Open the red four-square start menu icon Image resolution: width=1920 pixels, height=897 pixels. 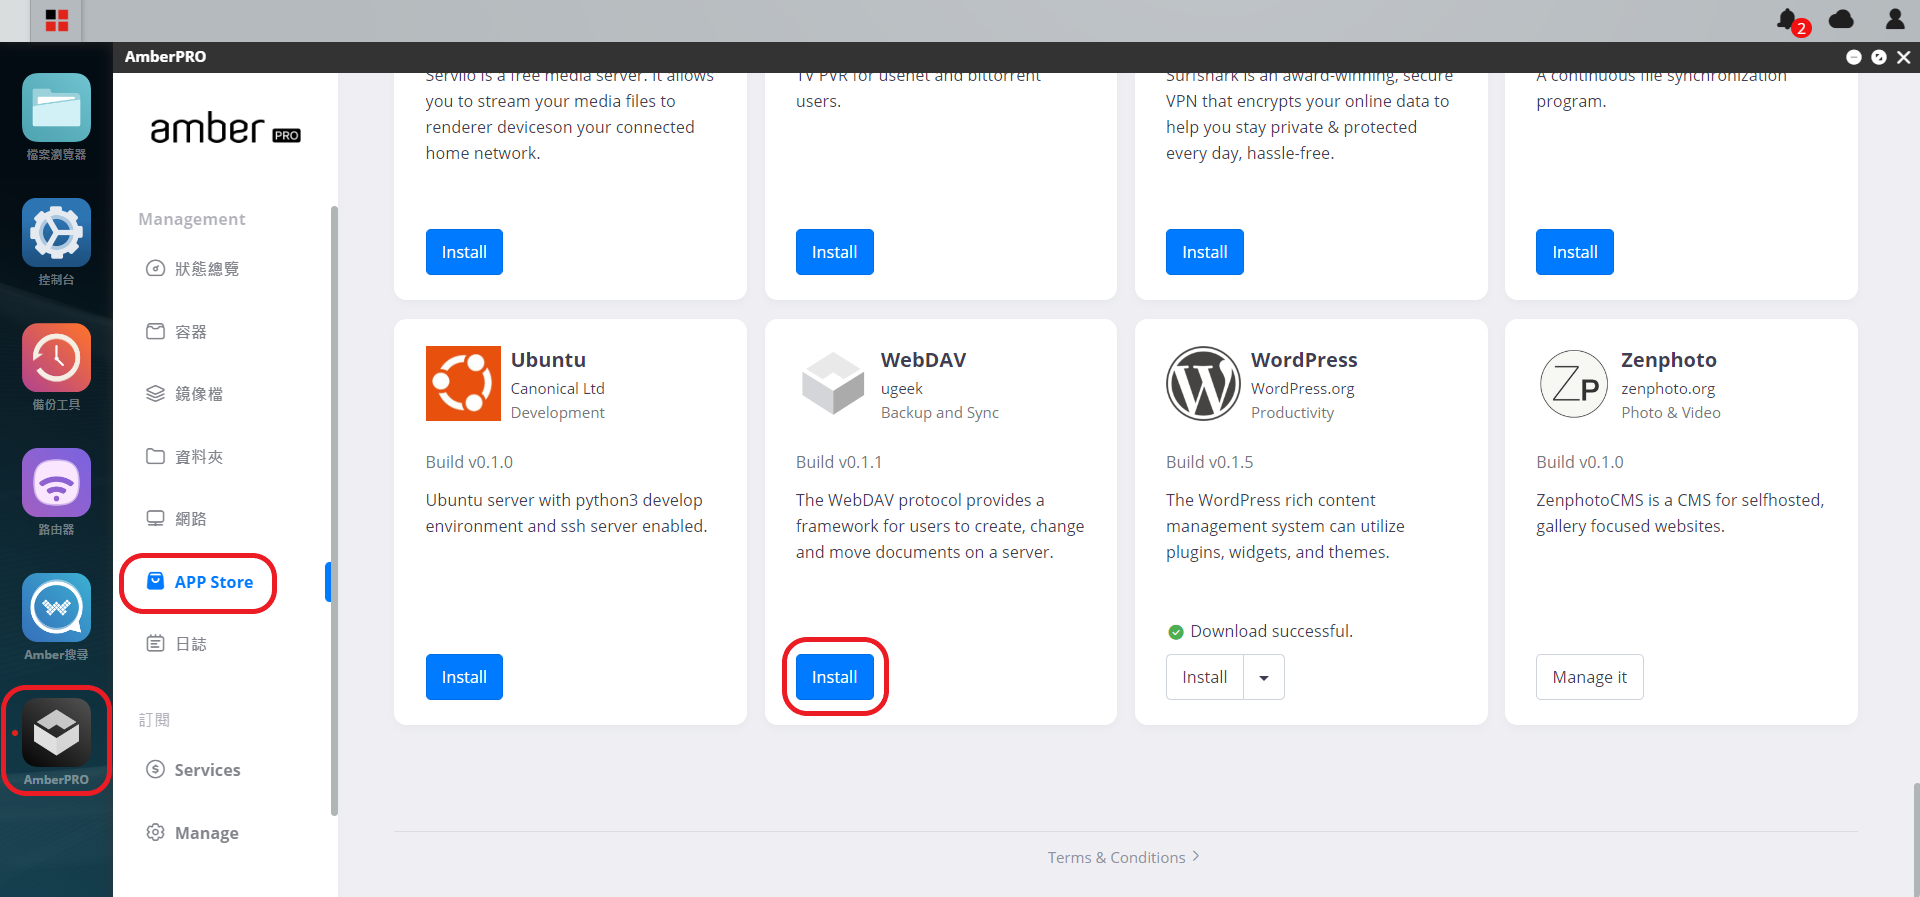(x=57, y=20)
